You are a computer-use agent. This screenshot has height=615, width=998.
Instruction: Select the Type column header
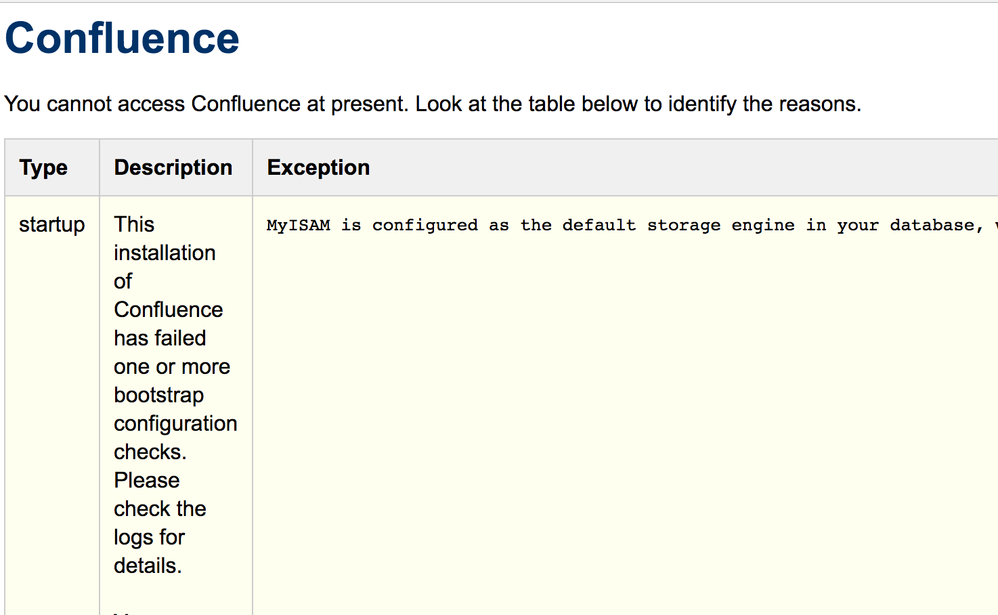click(x=43, y=168)
